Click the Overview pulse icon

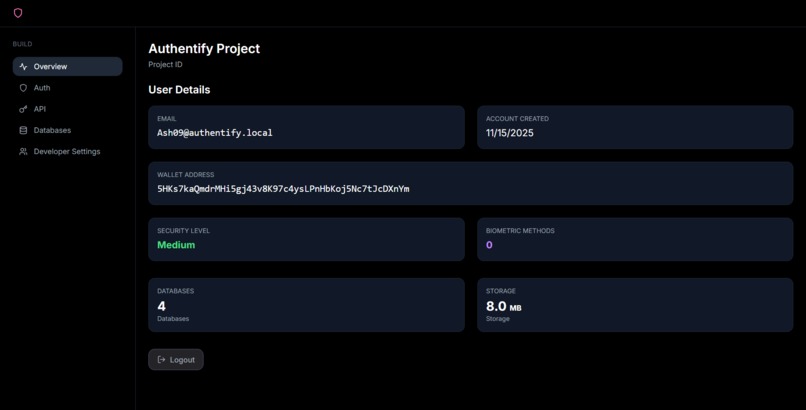23,67
